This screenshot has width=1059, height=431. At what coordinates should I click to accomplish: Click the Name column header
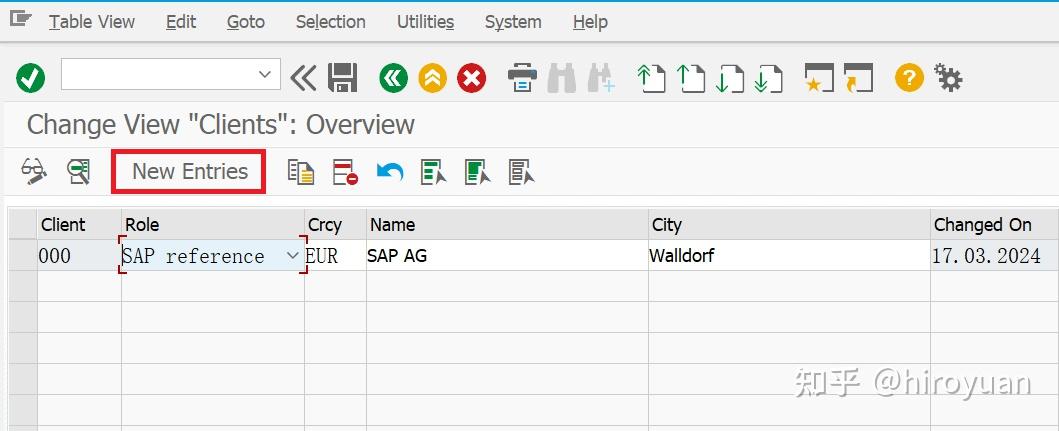[x=507, y=224]
